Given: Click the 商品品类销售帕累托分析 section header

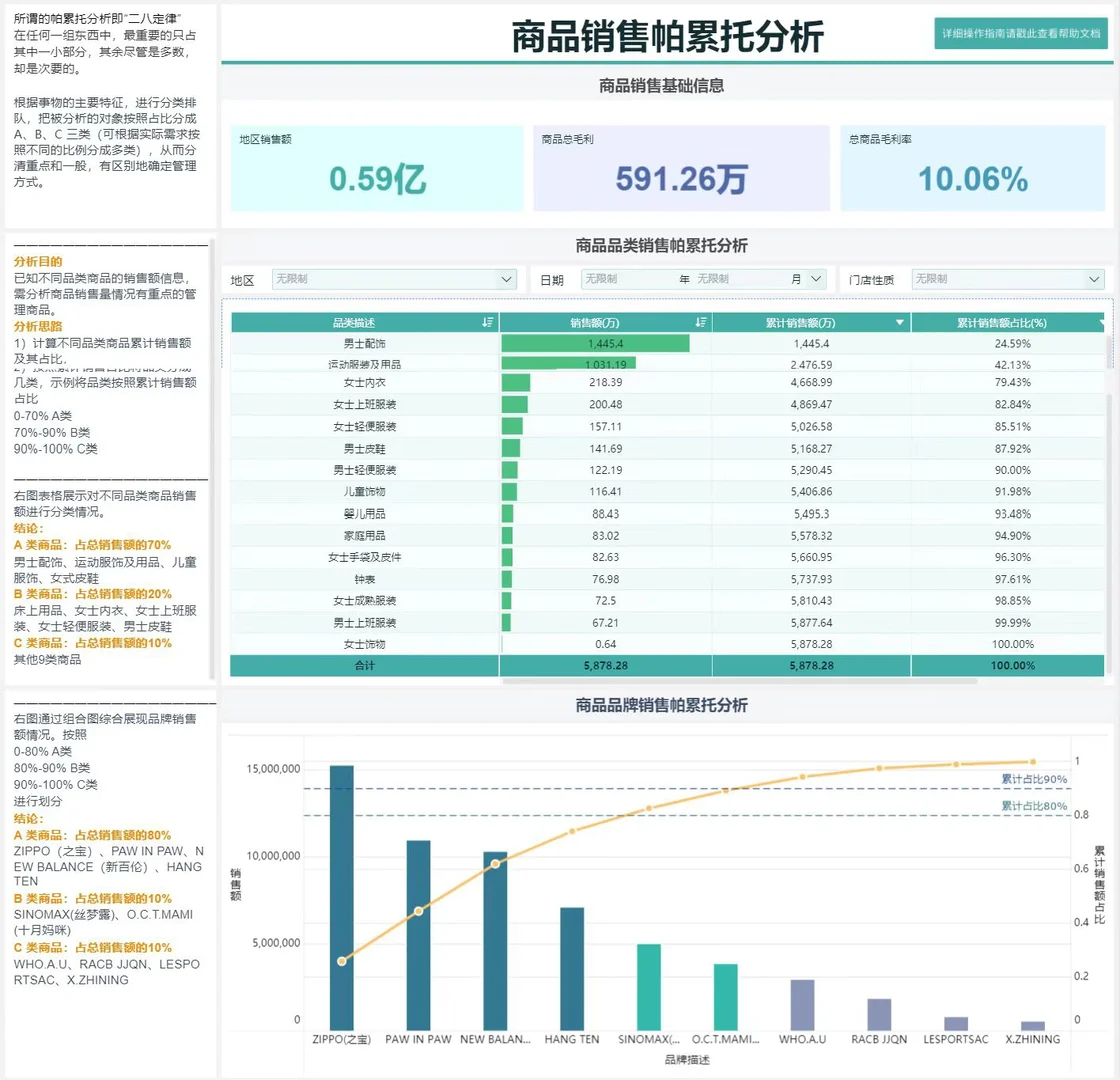Looking at the screenshot, I should pos(668,245).
